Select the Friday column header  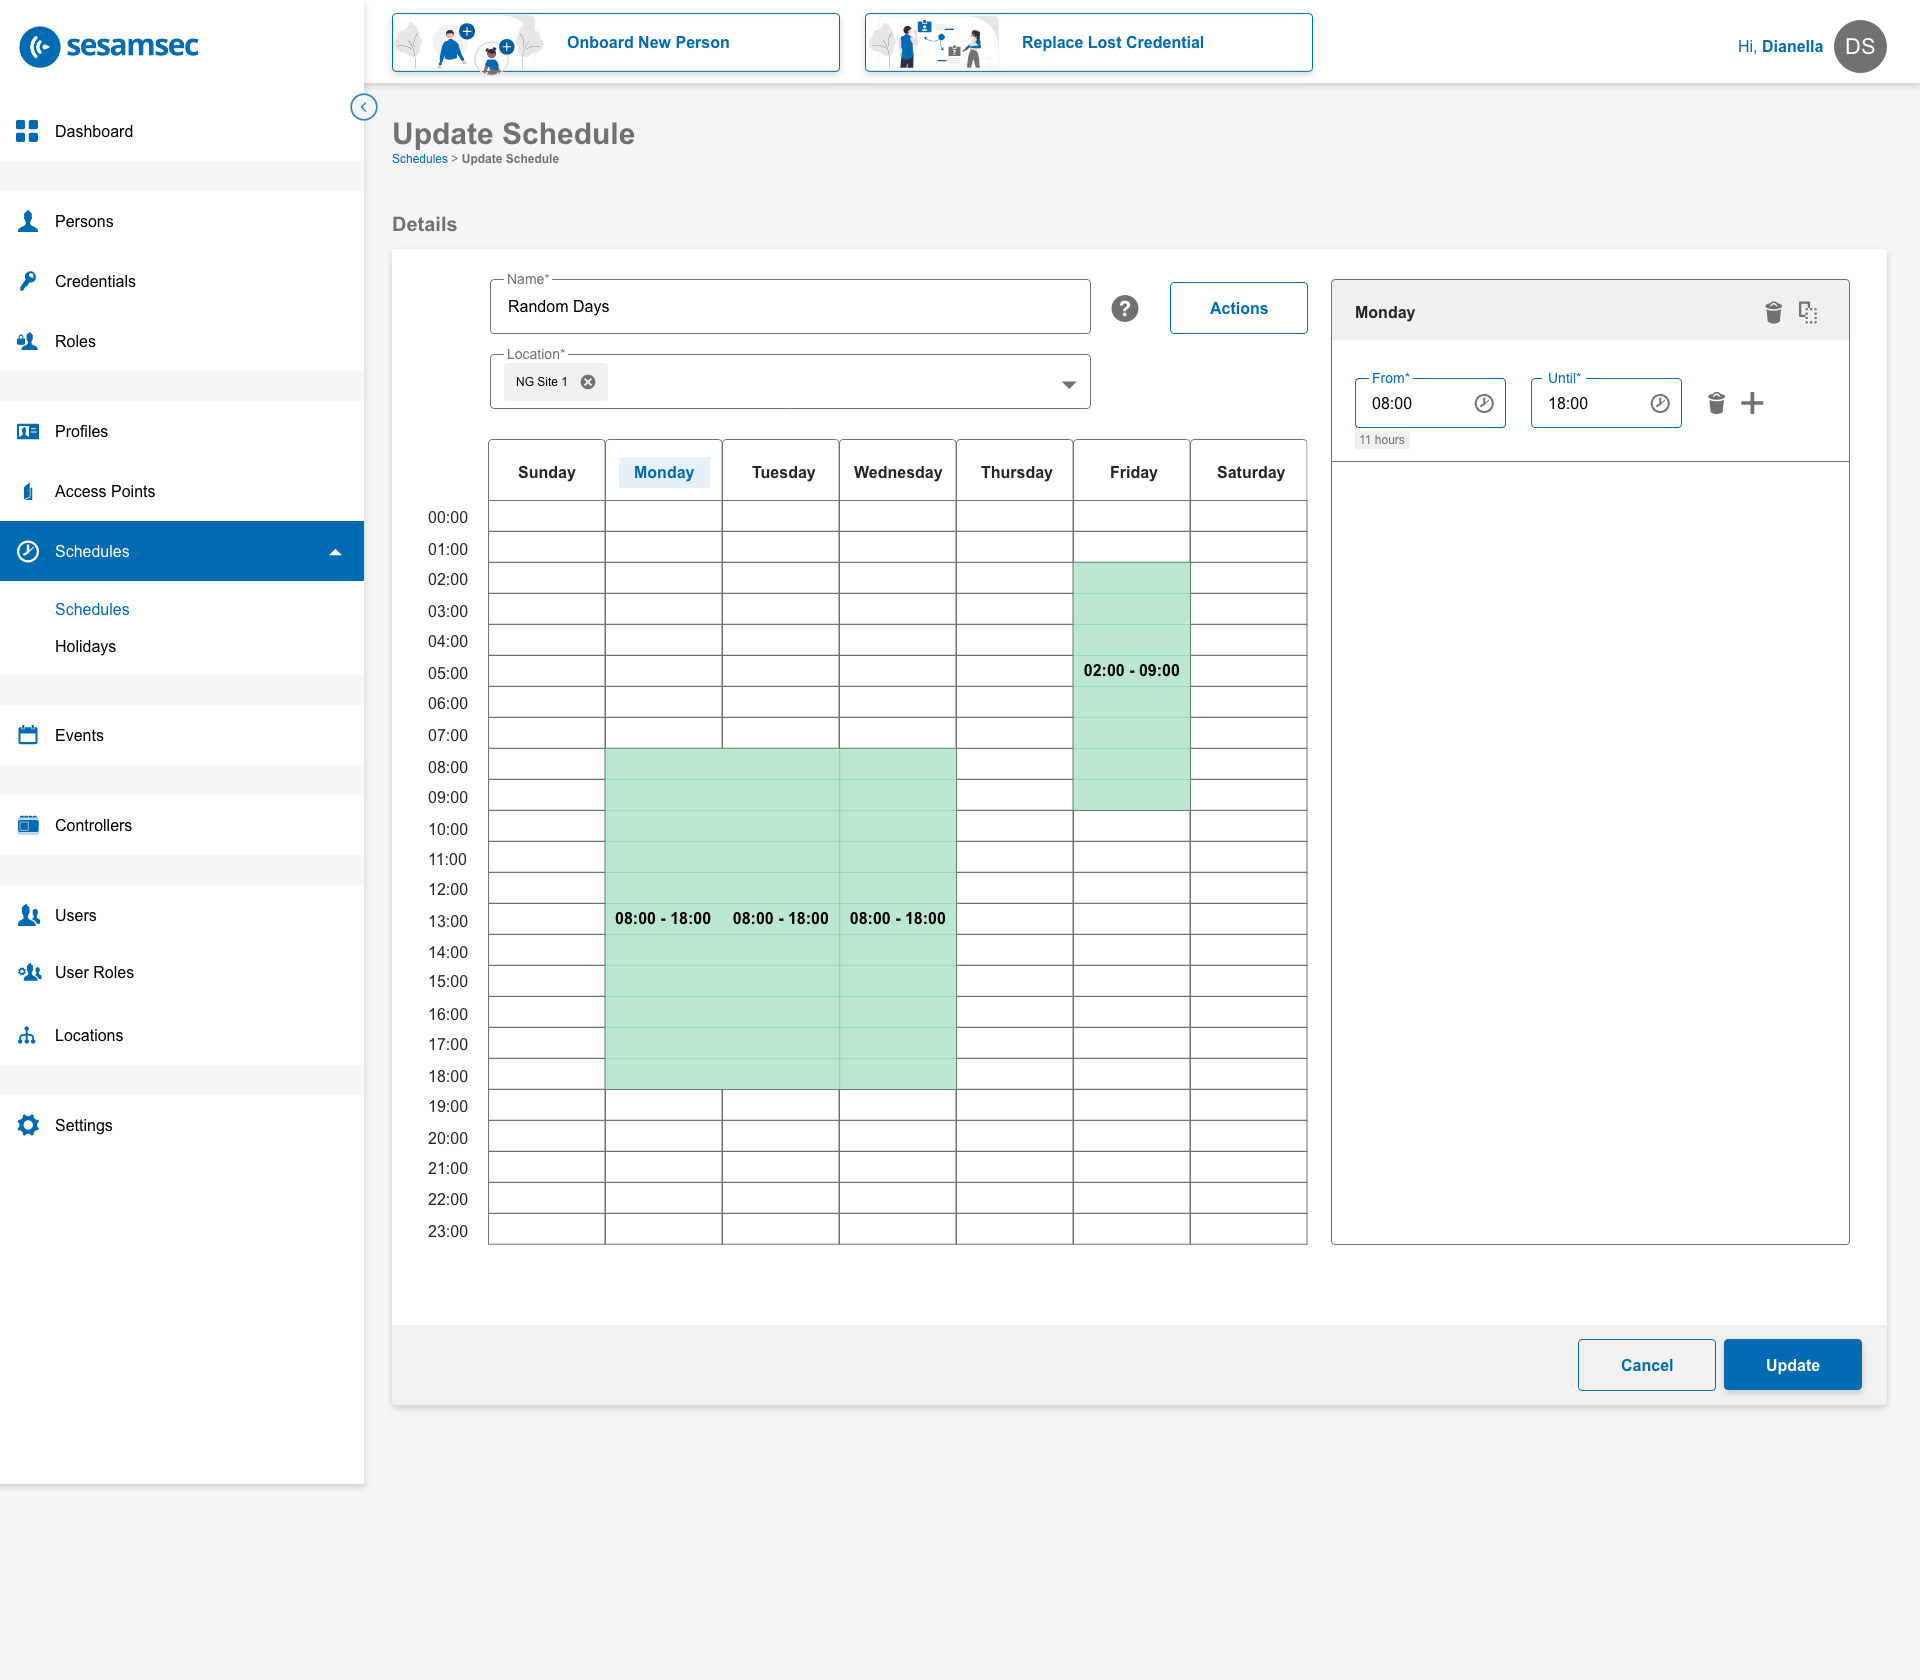pos(1132,472)
